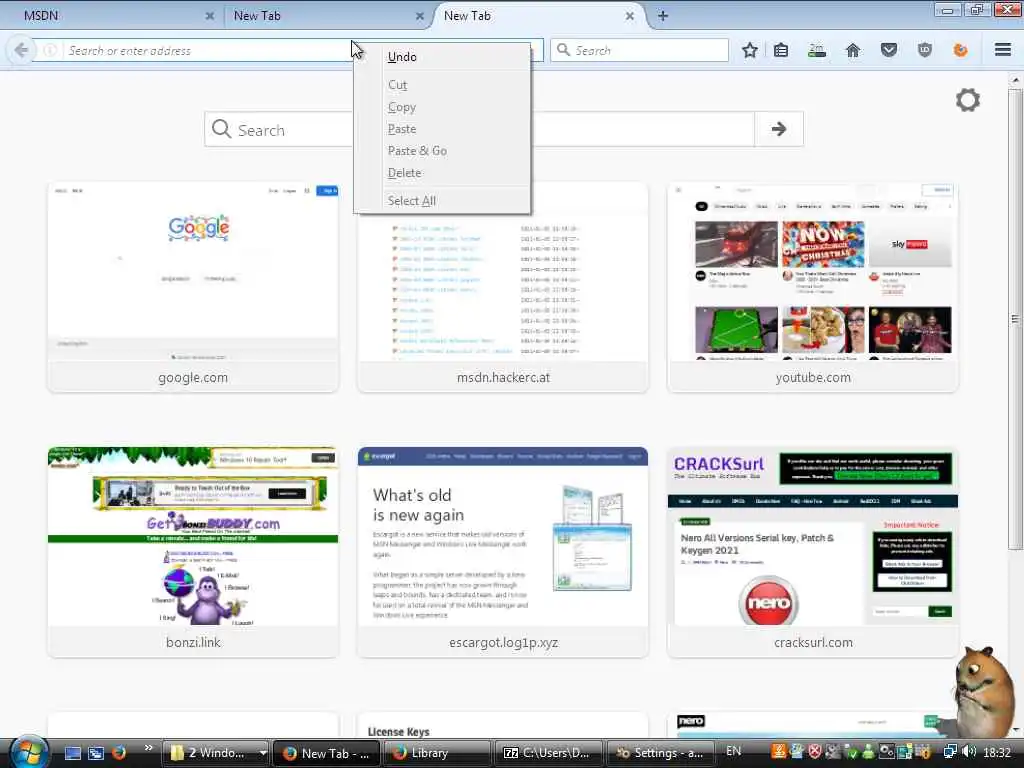
Task: Open a new tab with plus button
Action: (663, 16)
